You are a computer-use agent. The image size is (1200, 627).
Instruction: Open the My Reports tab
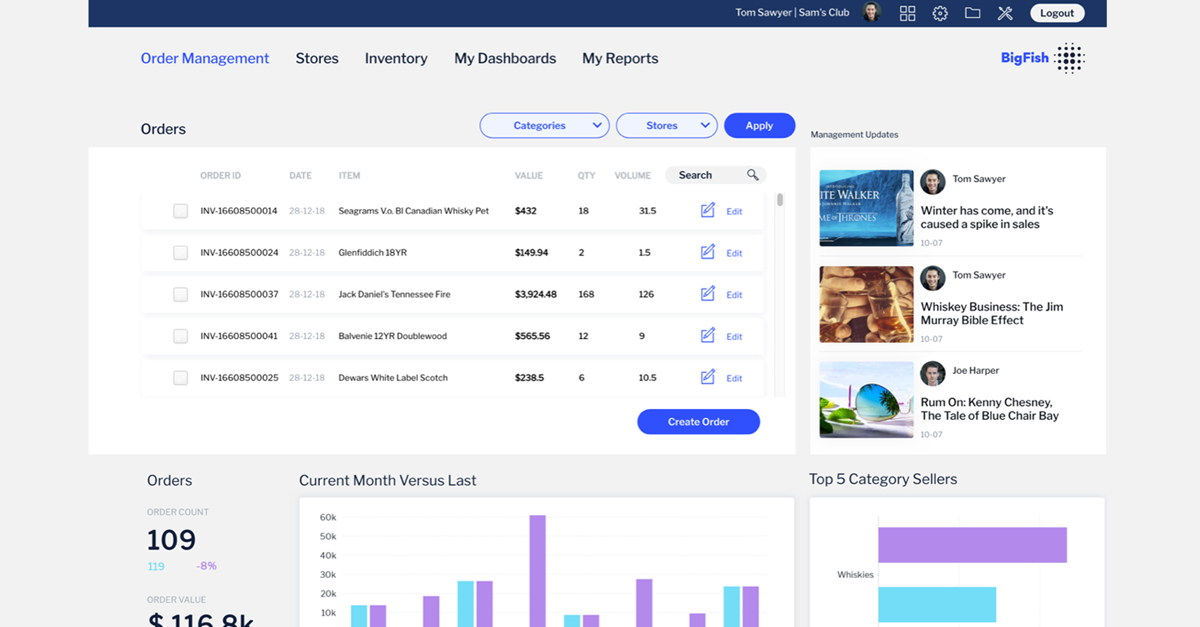620,59
